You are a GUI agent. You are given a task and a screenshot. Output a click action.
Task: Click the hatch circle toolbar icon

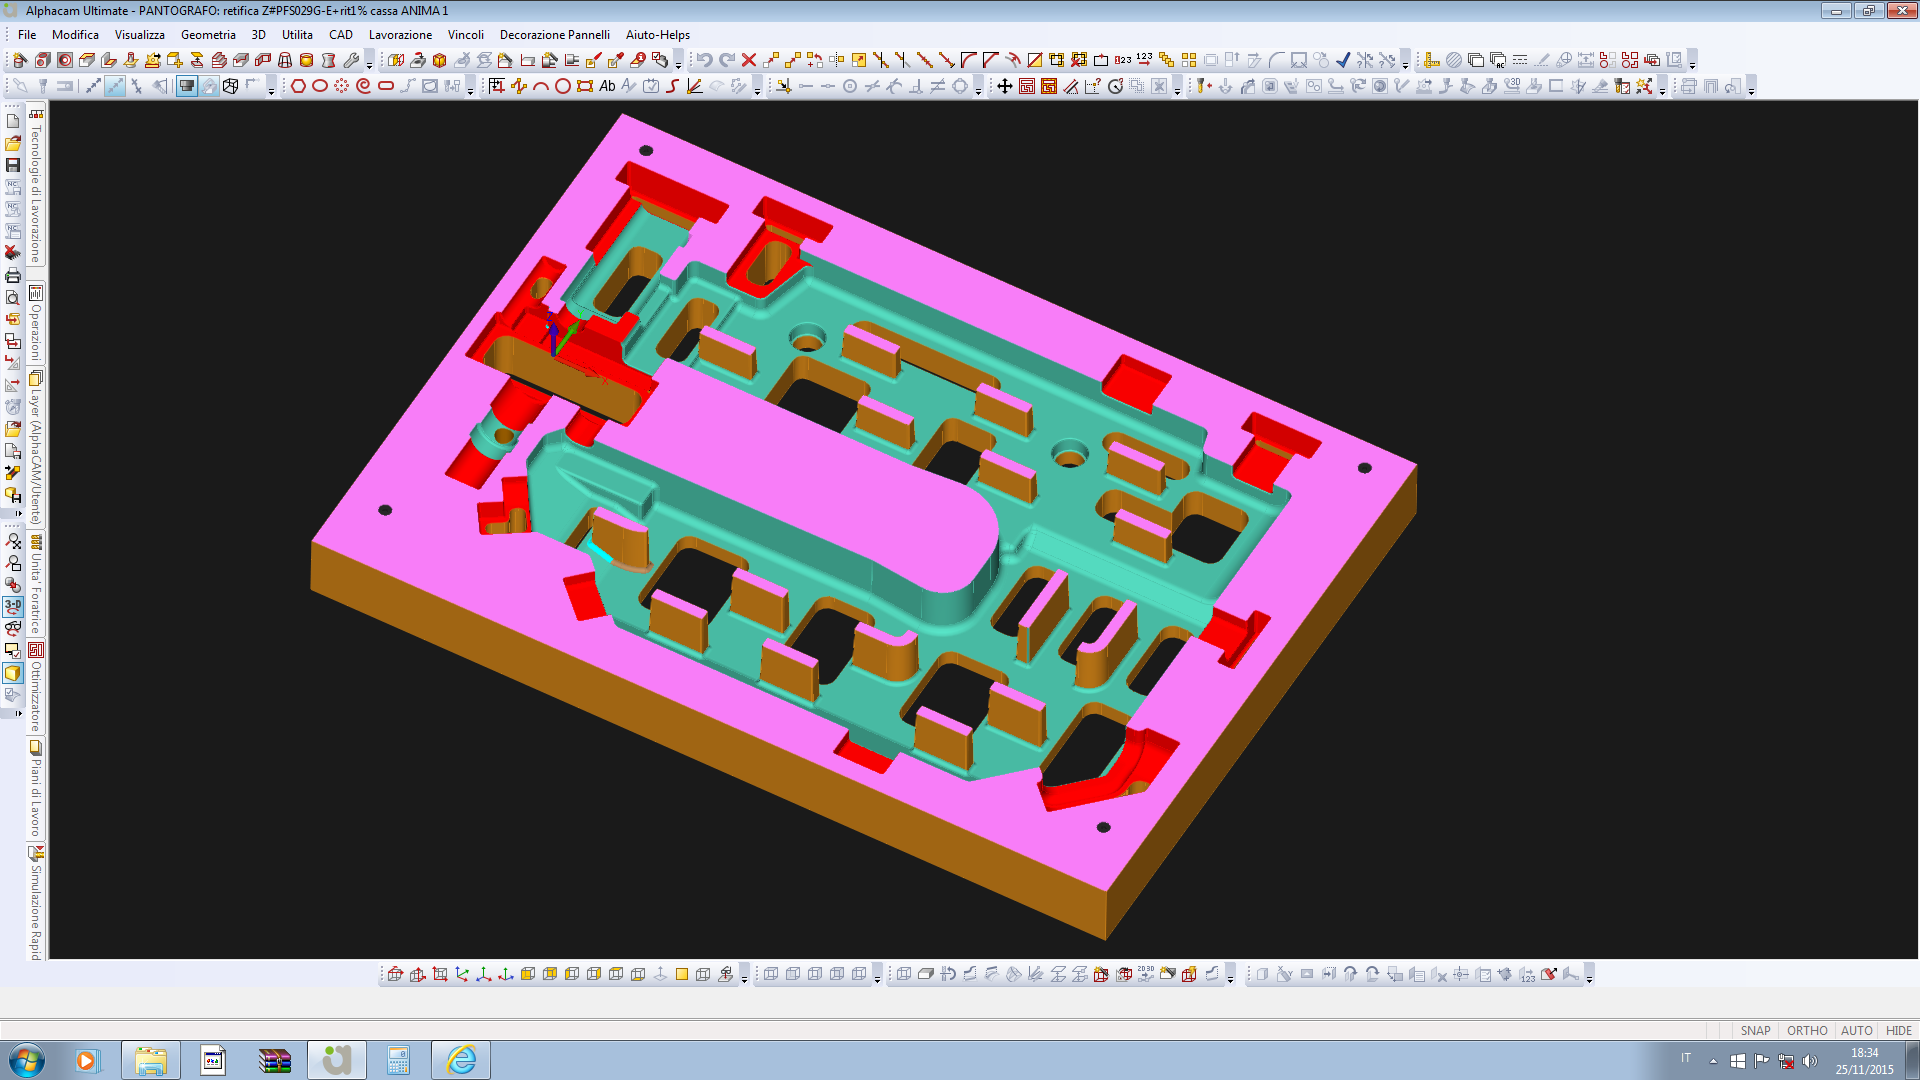(1454, 60)
